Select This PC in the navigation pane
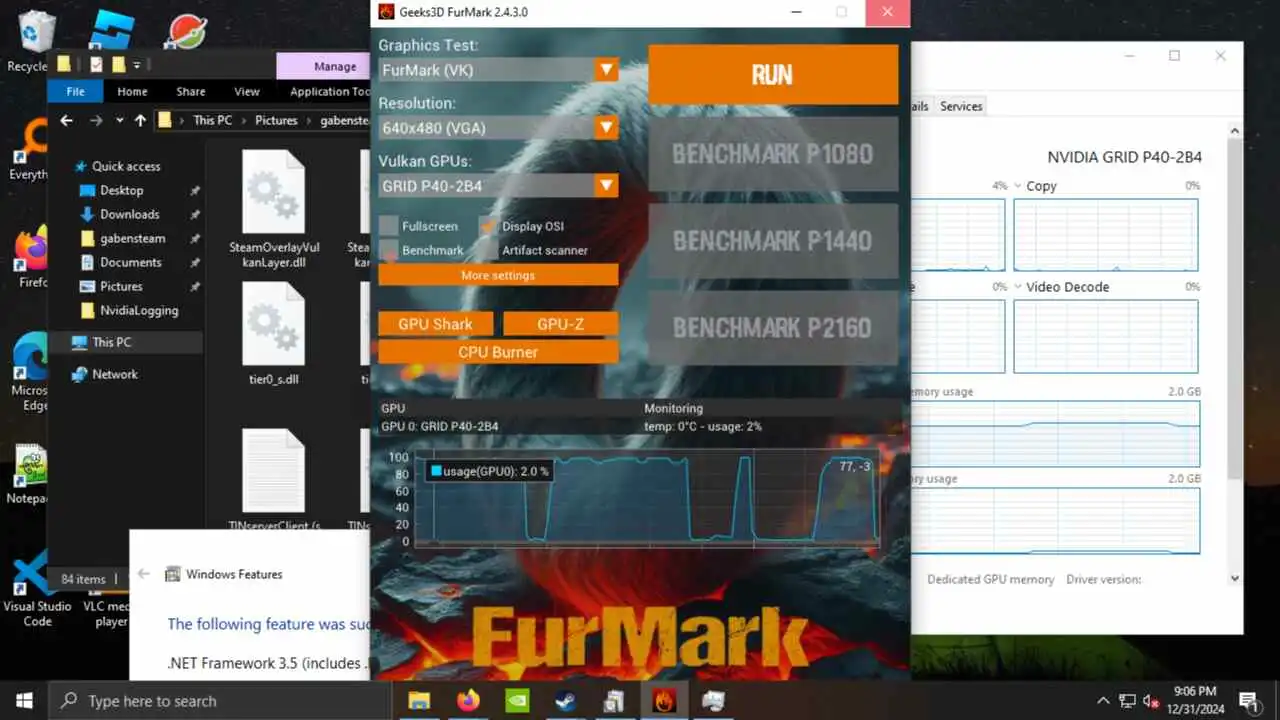 [111, 342]
